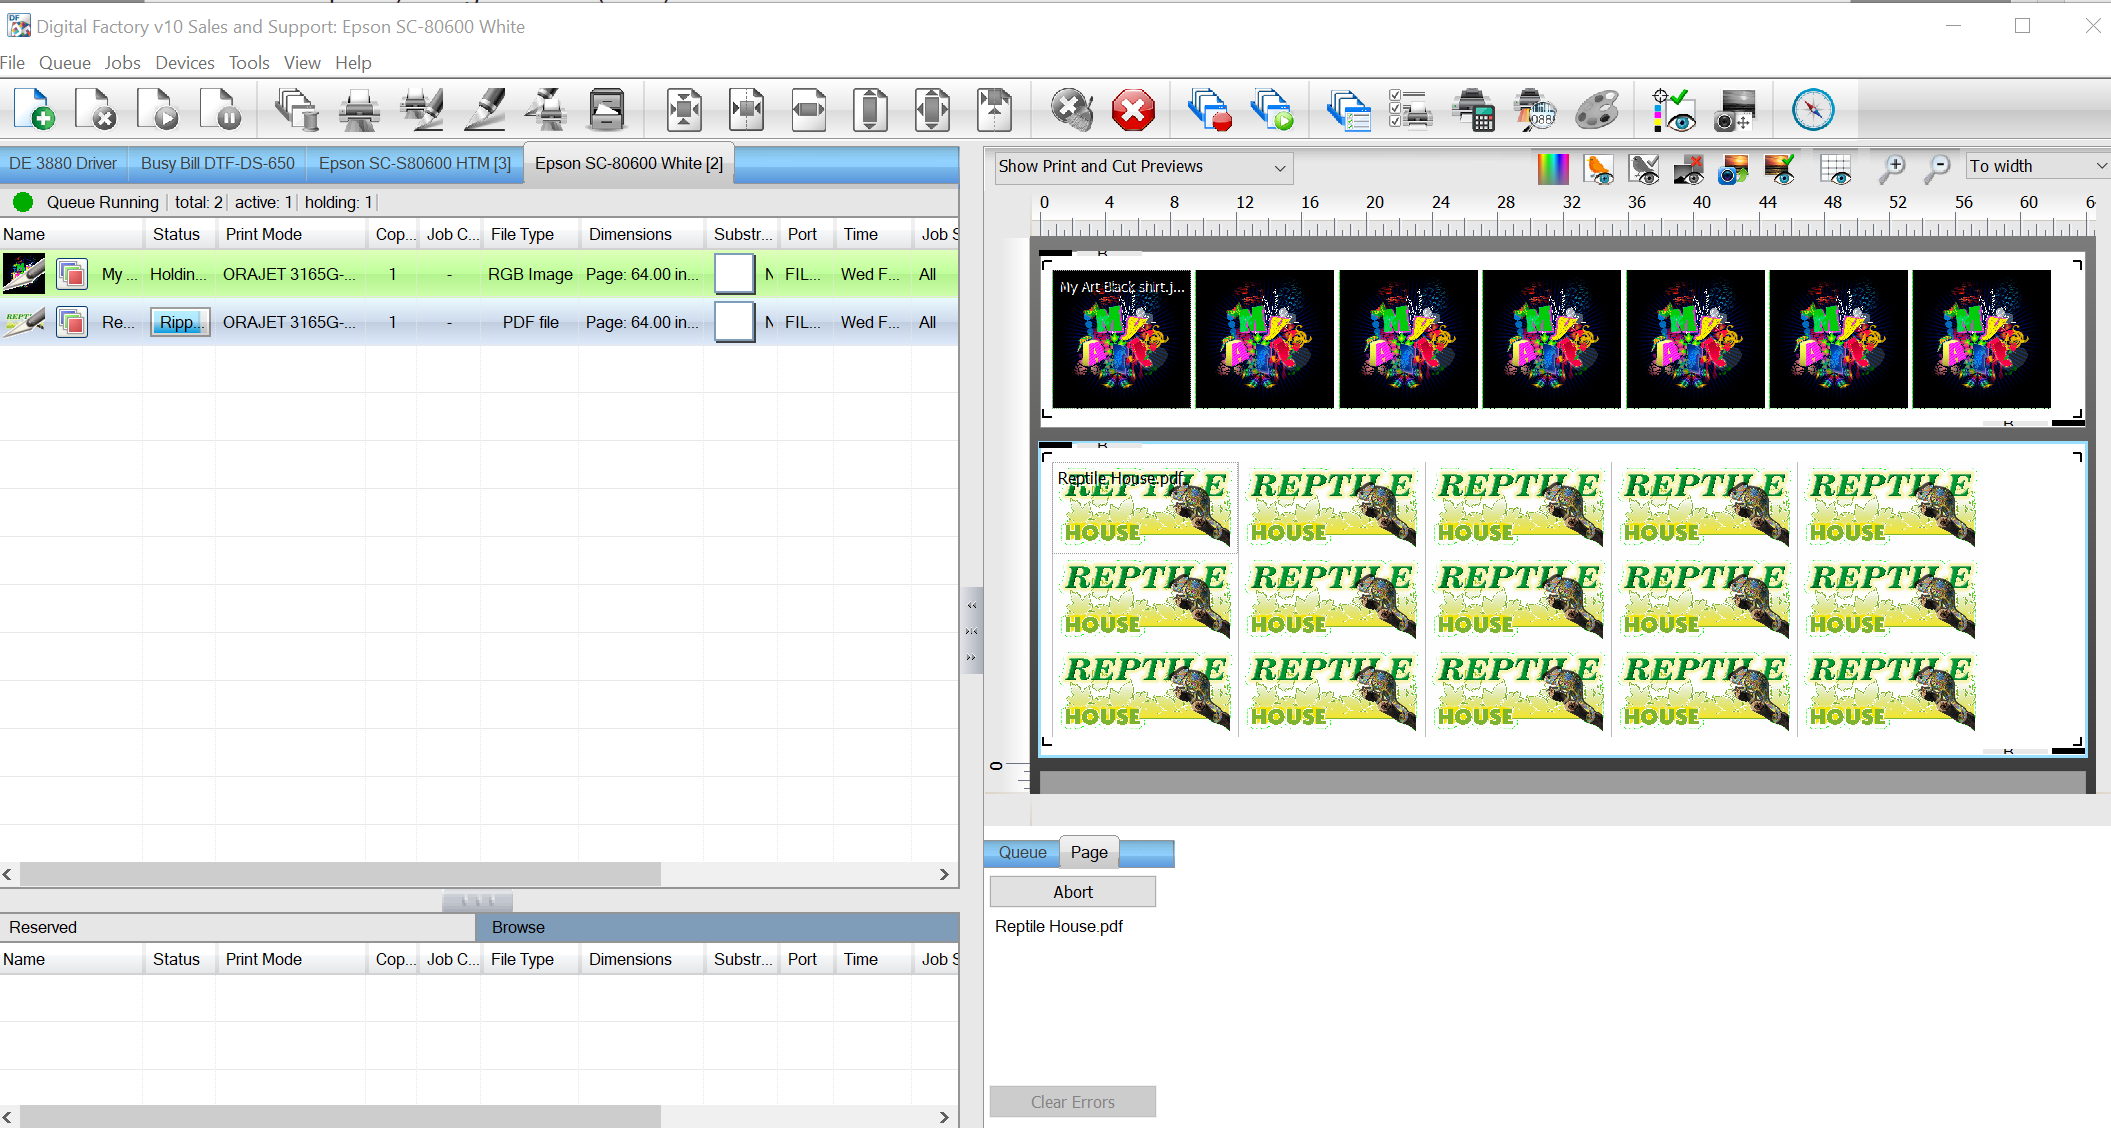Screen dimensions: 2111x1128
Task: Toggle the grey bird check preview
Action: click(1644, 168)
